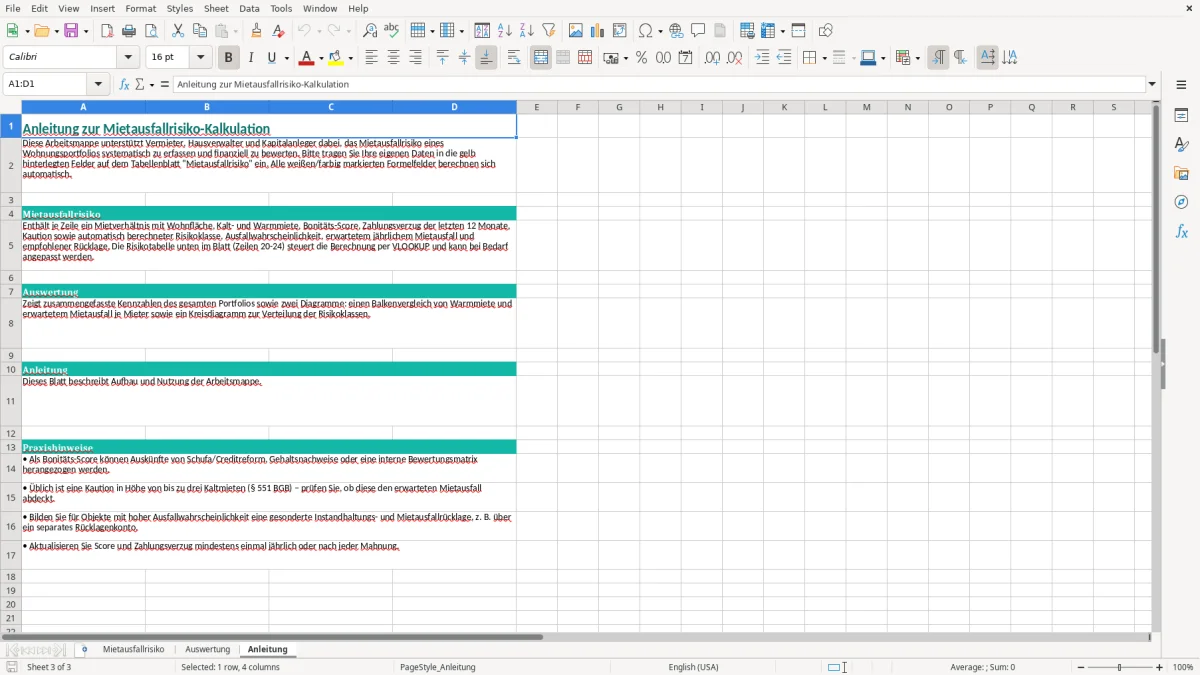Toggle Bold formatting

tap(228, 58)
